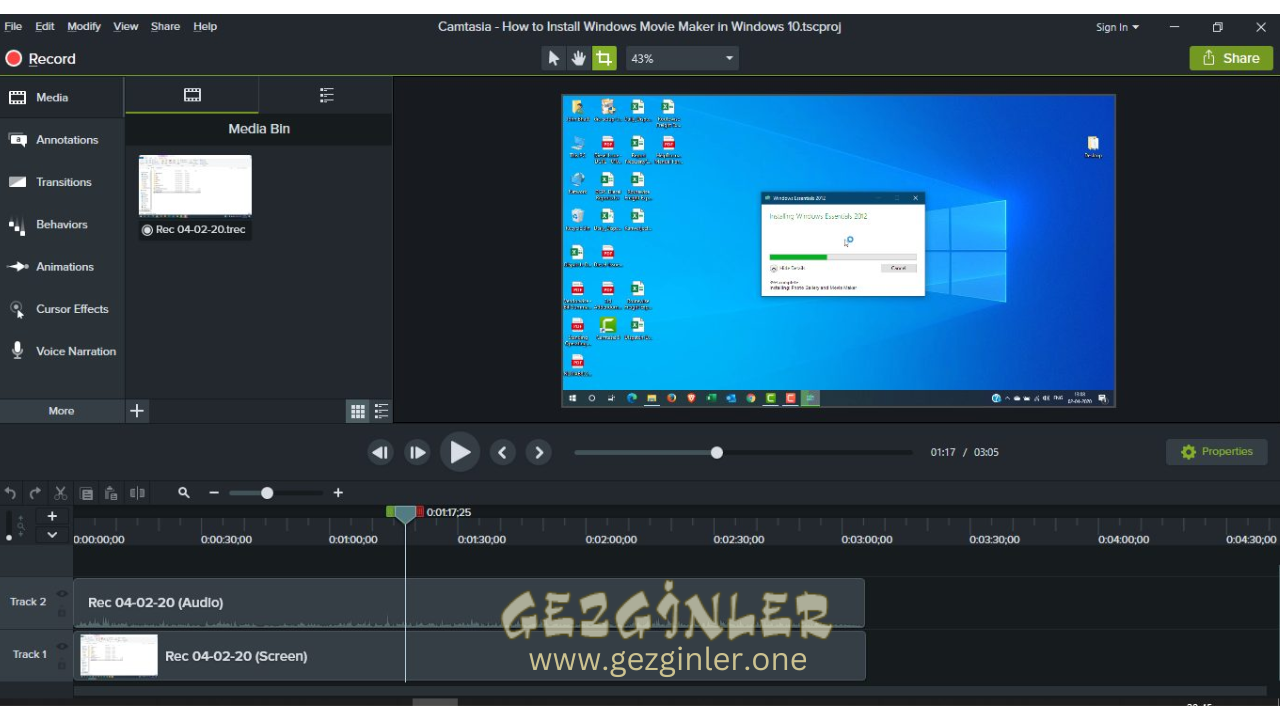Click the plus Import Media icon
The height and width of the screenshot is (720, 1280).
137,411
